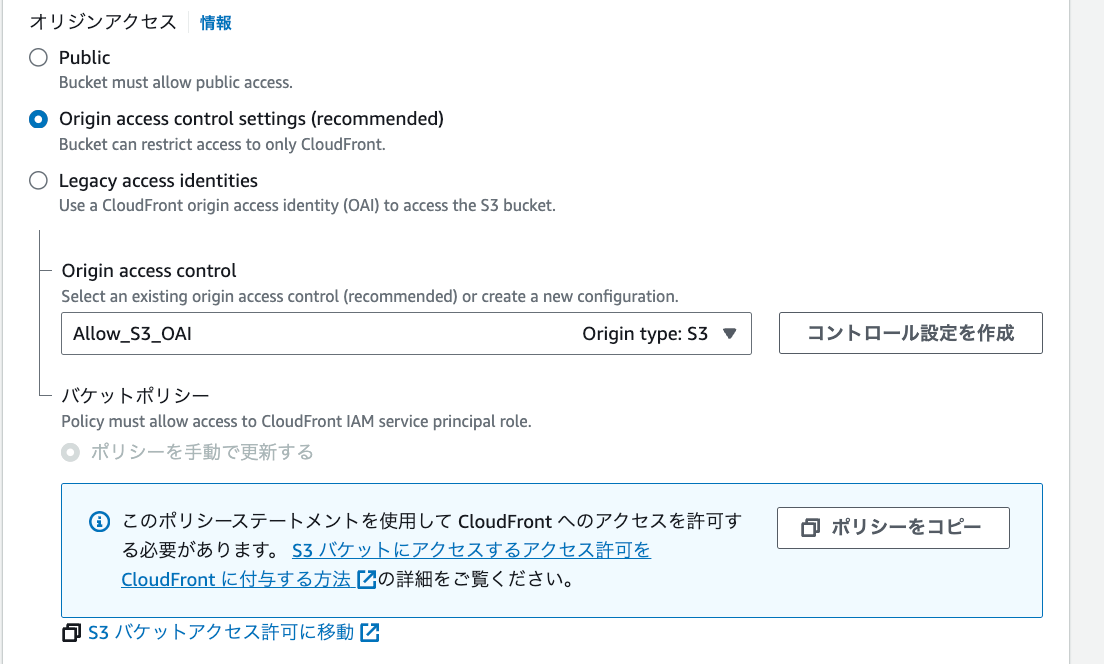Image resolution: width=1104 pixels, height=664 pixels.
Task: Click the external link icon on S3 バケットアクセス許可に移動
Action: pyautogui.click(x=369, y=632)
